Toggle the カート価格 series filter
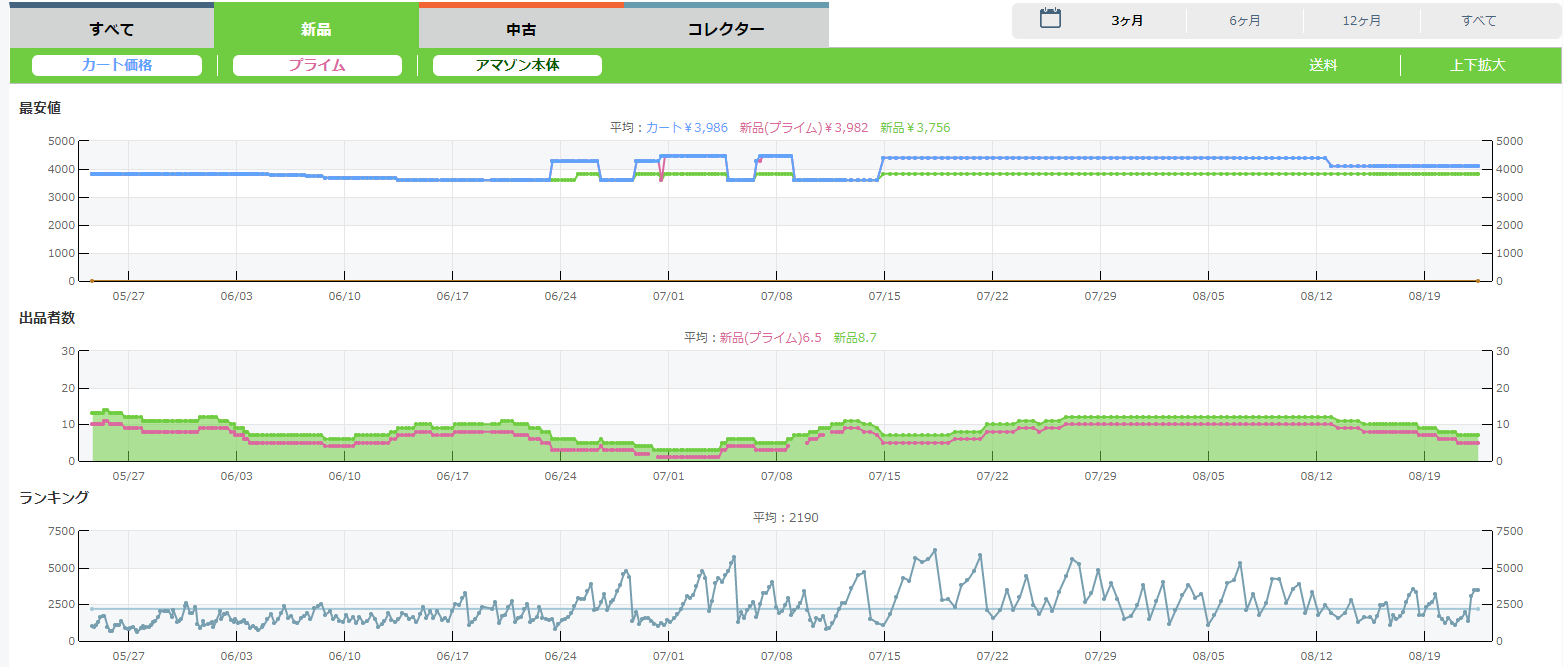The height and width of the screenshot is (667, 1563). [117, 65]
